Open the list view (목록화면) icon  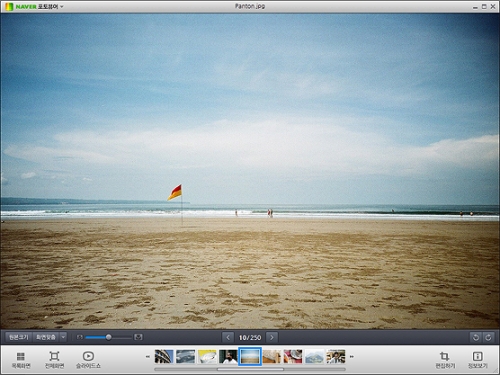[21, 359]
